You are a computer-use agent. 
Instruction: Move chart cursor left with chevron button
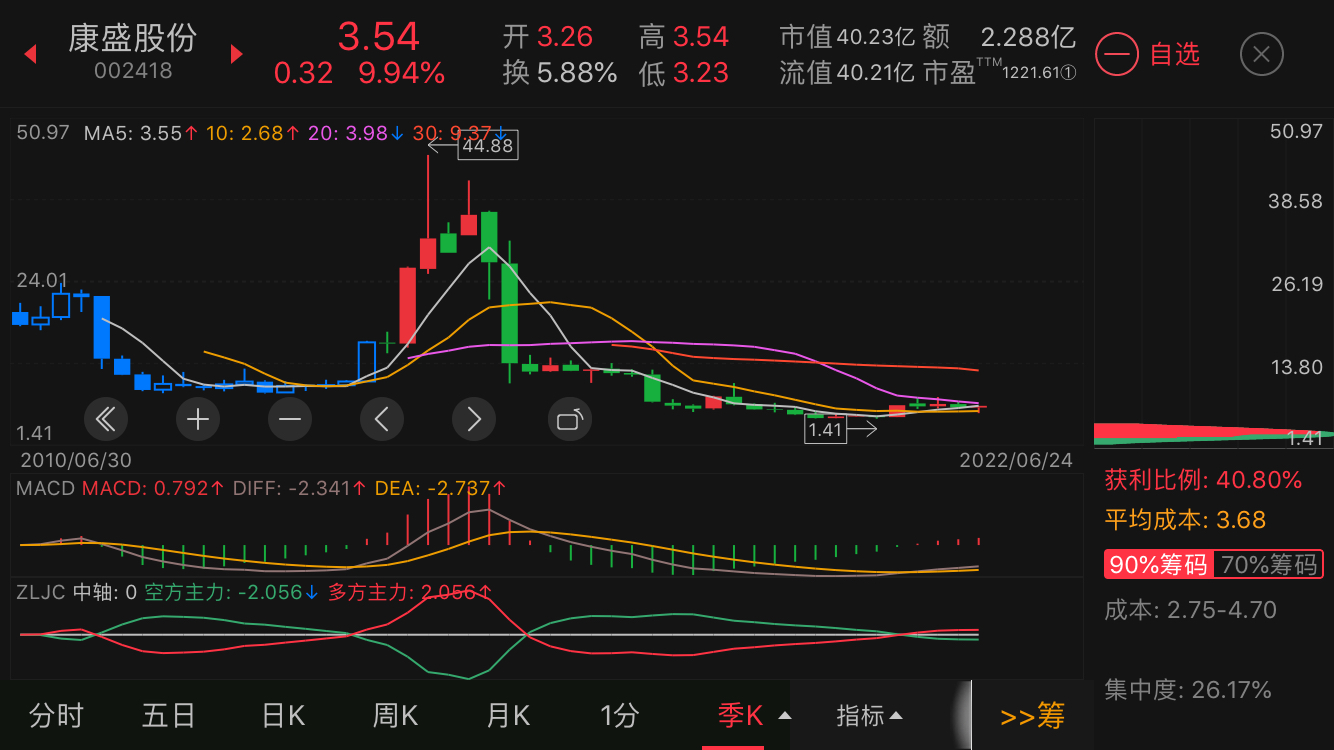coord(382,419)
